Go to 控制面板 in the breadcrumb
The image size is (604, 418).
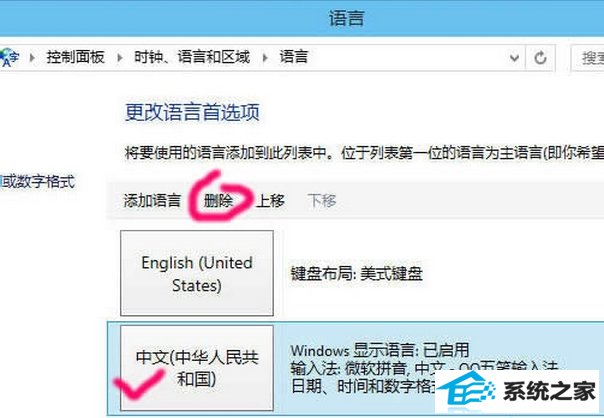(x=76, y=57)
